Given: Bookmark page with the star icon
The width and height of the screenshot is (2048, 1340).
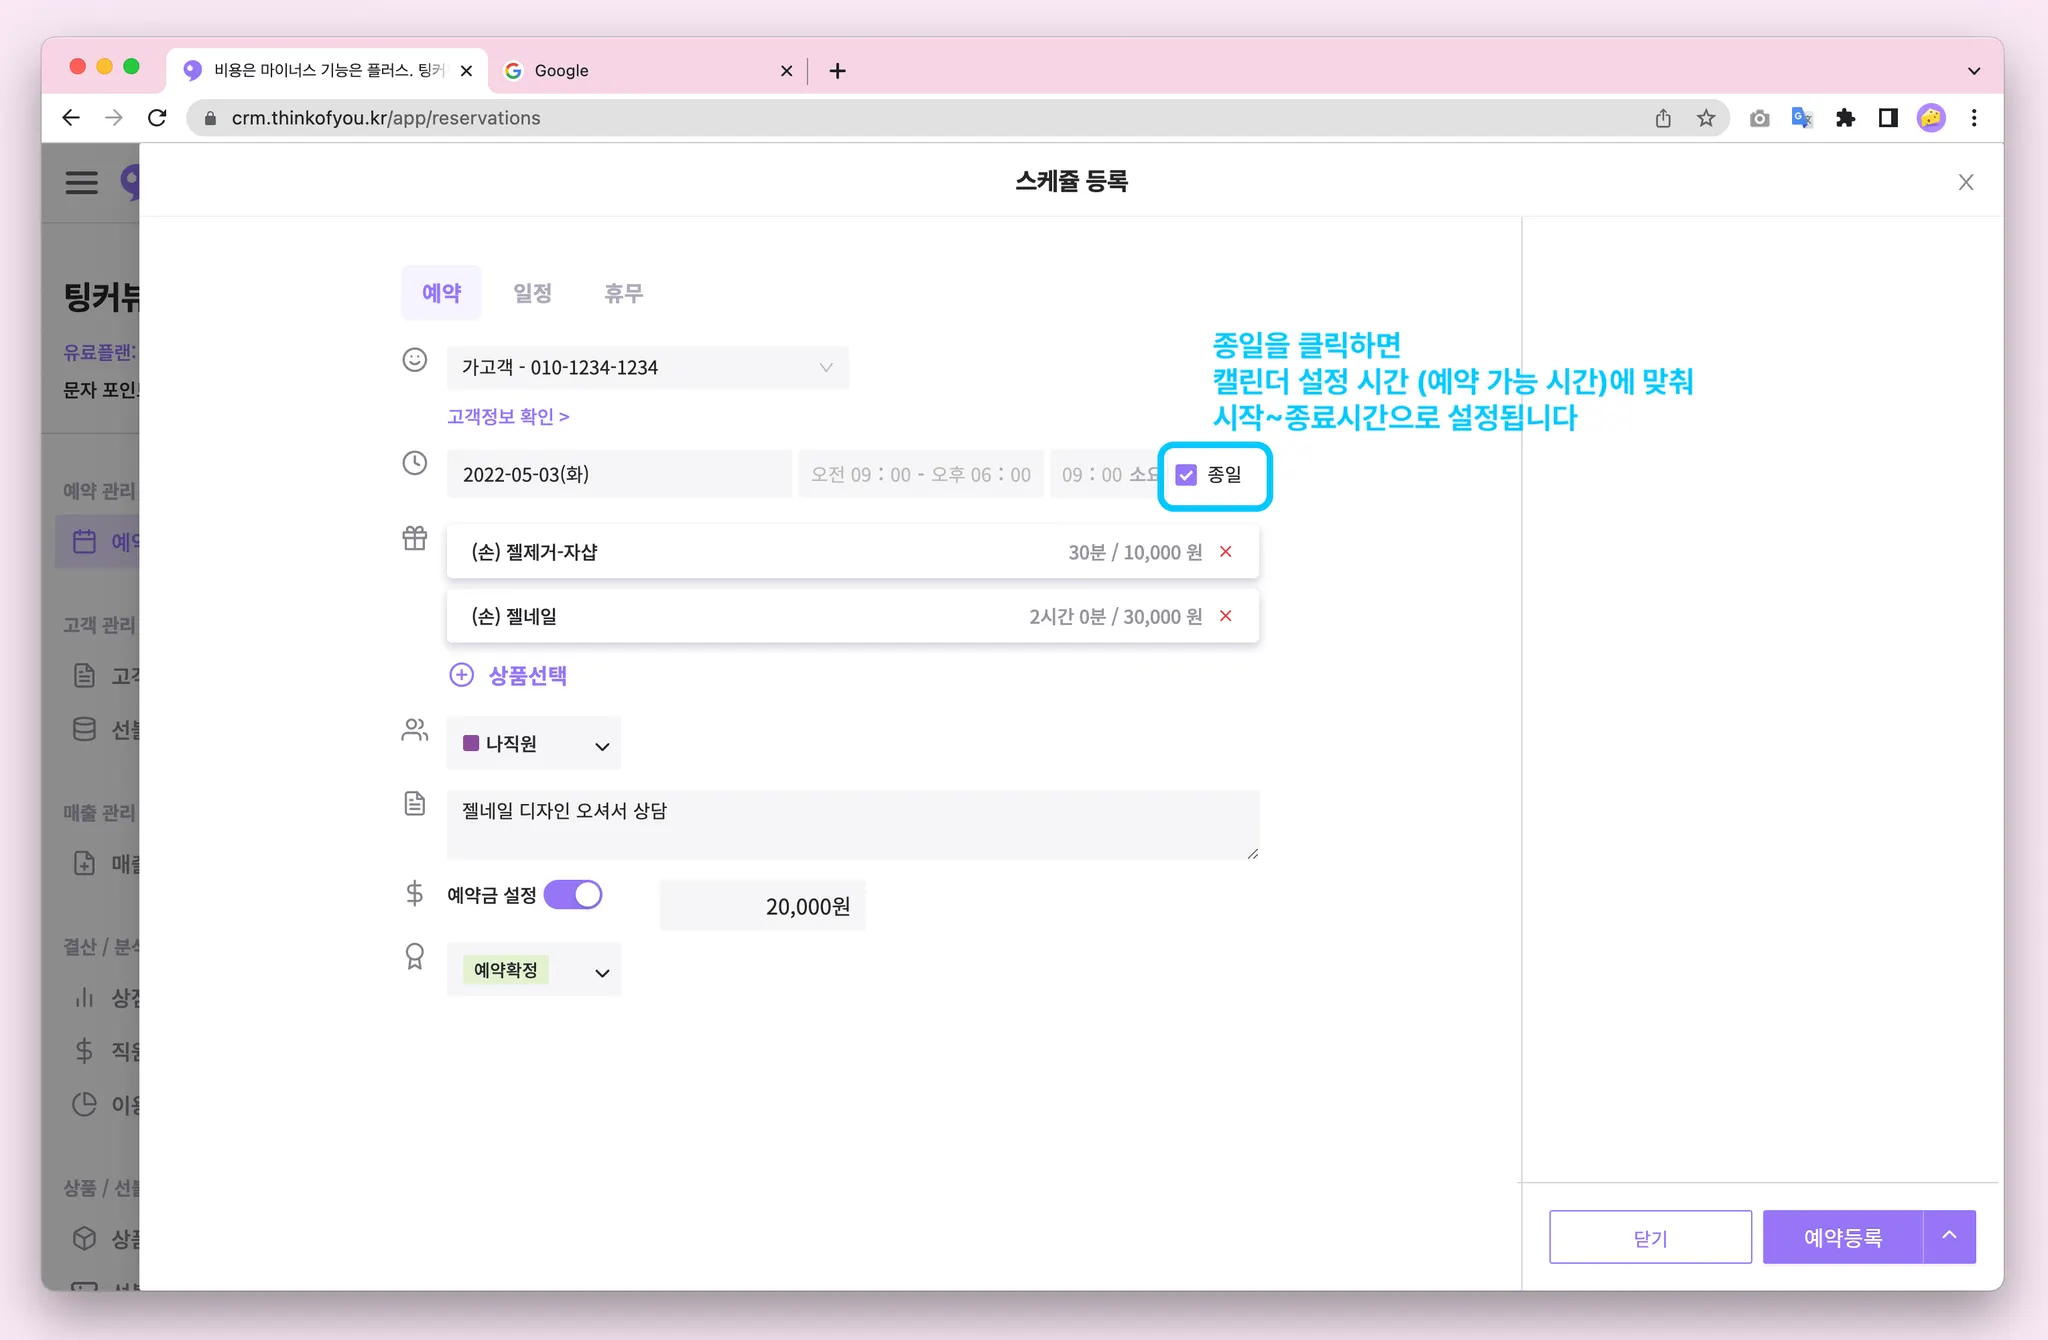Looking at the screenshot, I should (x=1706, y=118).
